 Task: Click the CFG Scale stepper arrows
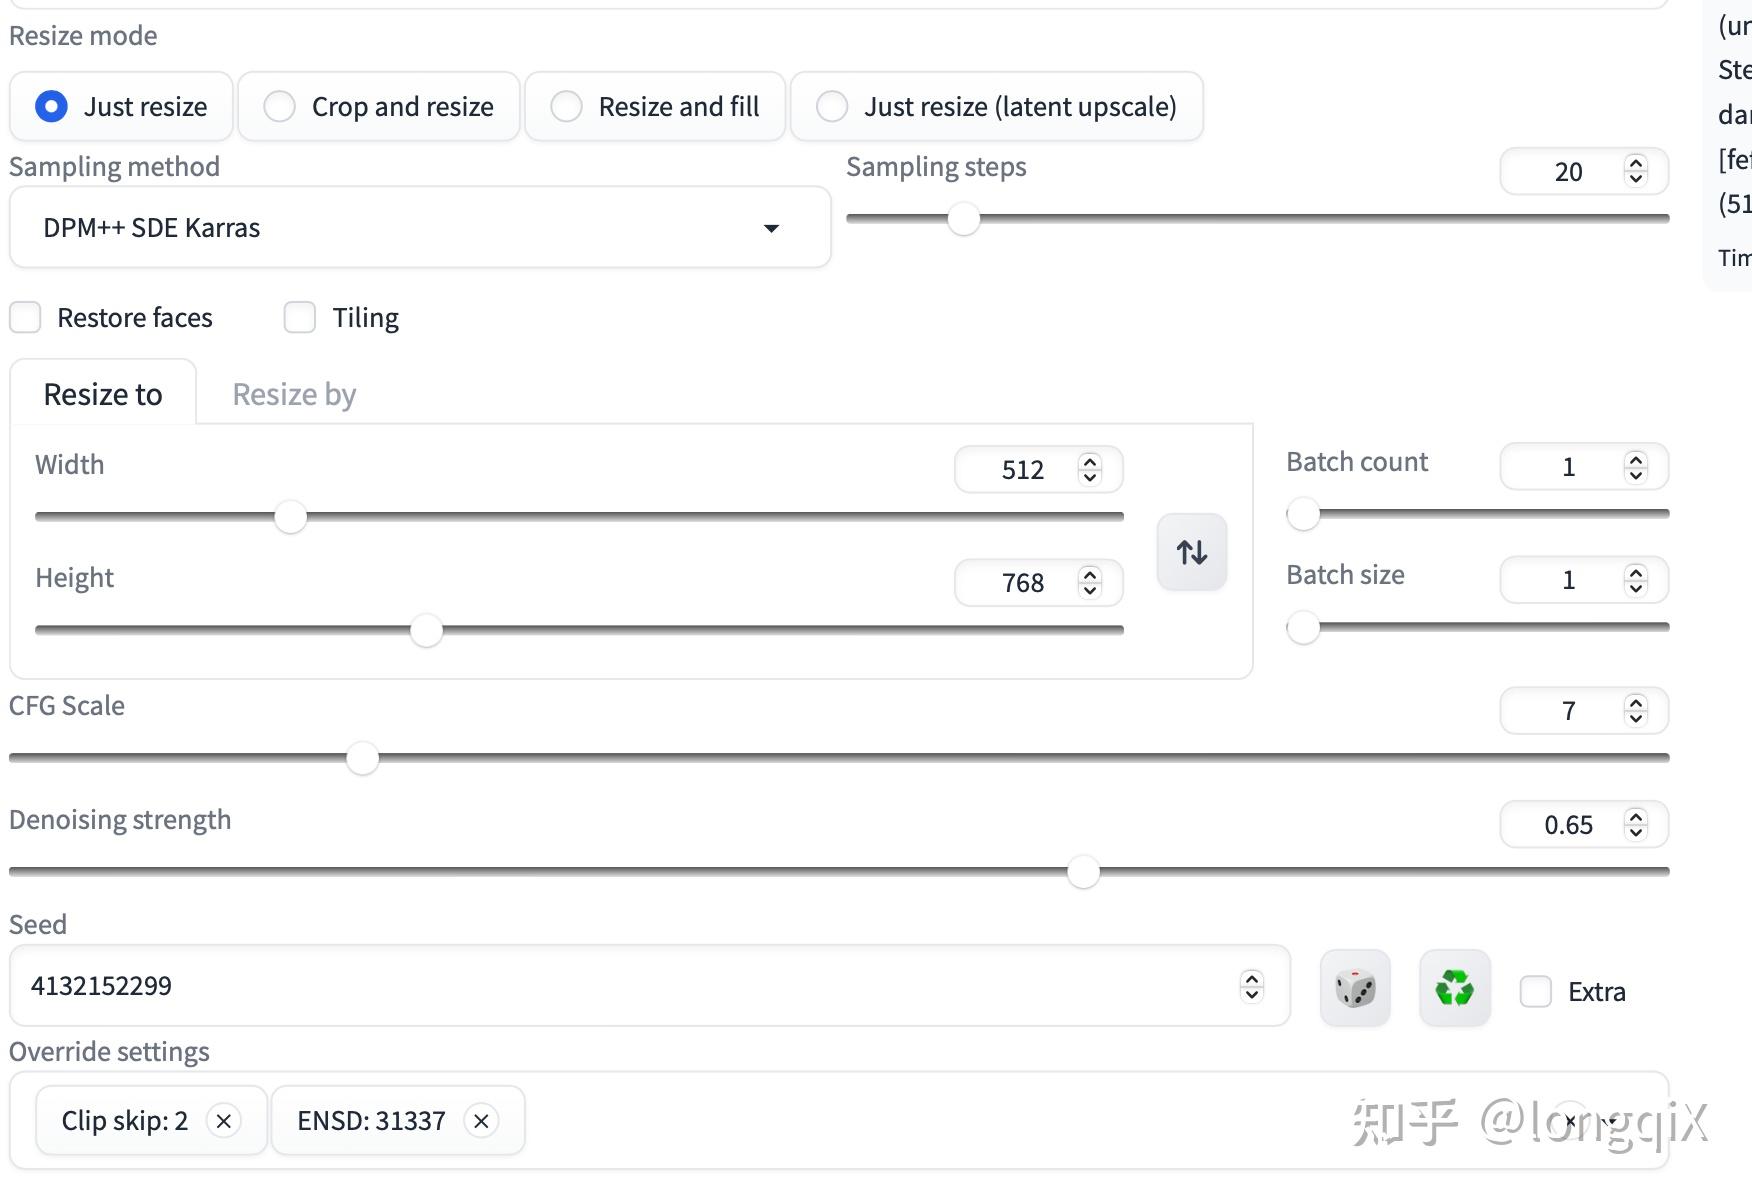coord(1636,710)
